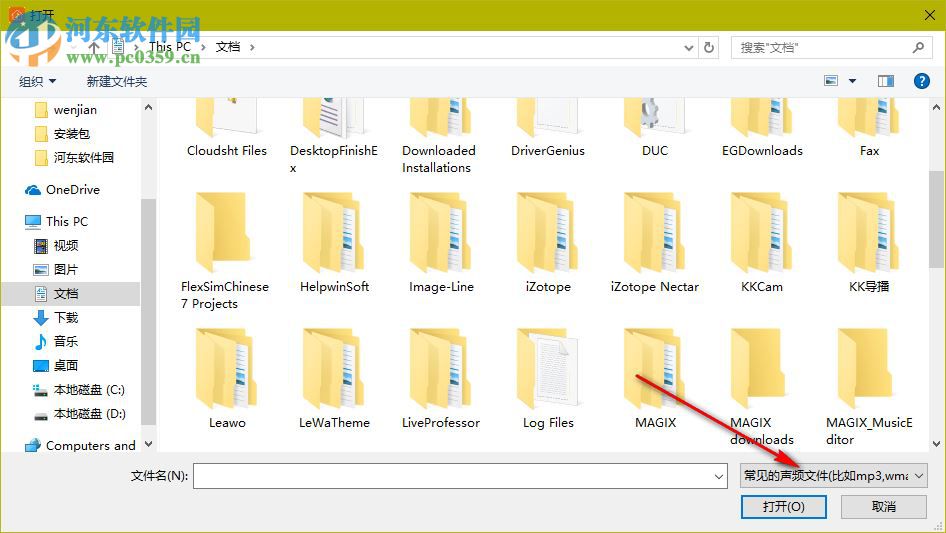Select the MAGIX folder
Viewport: 946px width, 533px height.
[x=655, y=378]
